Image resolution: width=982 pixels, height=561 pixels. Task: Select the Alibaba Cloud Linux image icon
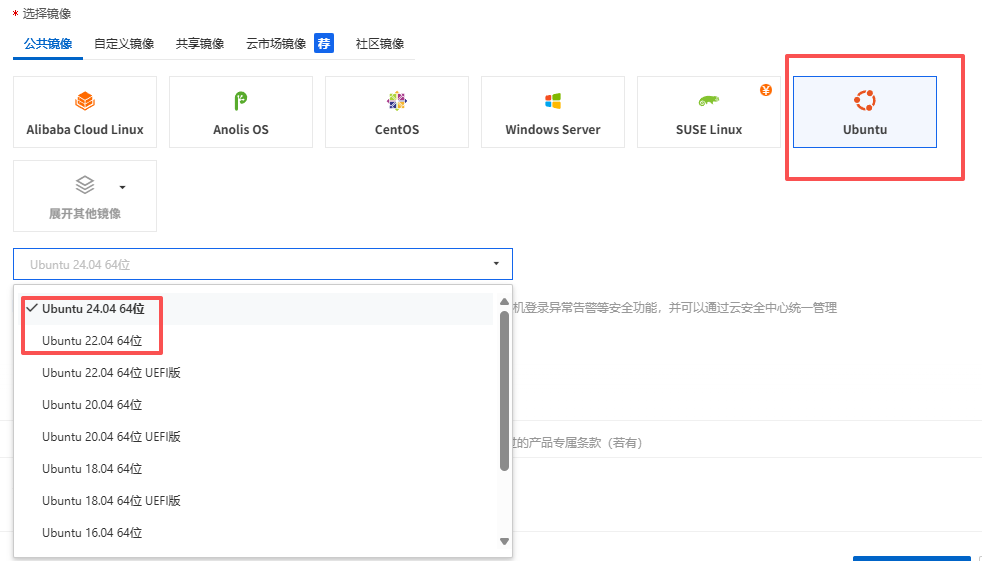(85, 101)
